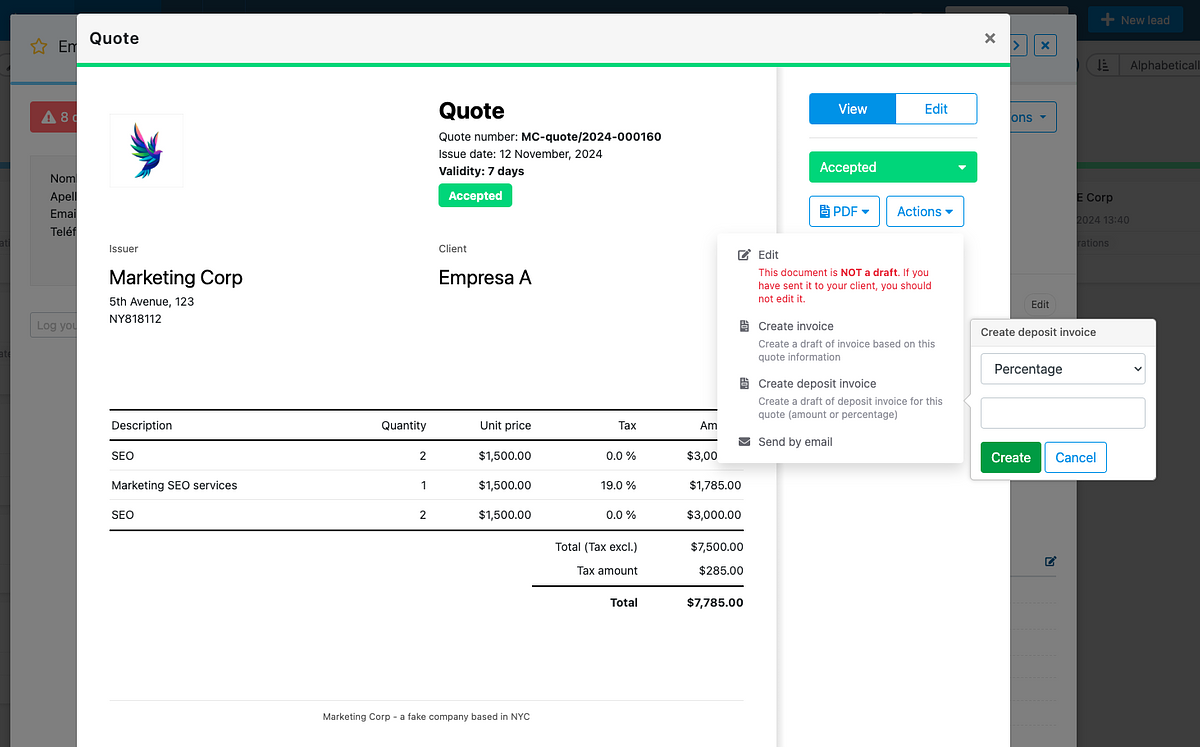Star the lead using the favorite icon
The height and width of the screenshot is (747, 1200).
(x=38, y=46)
